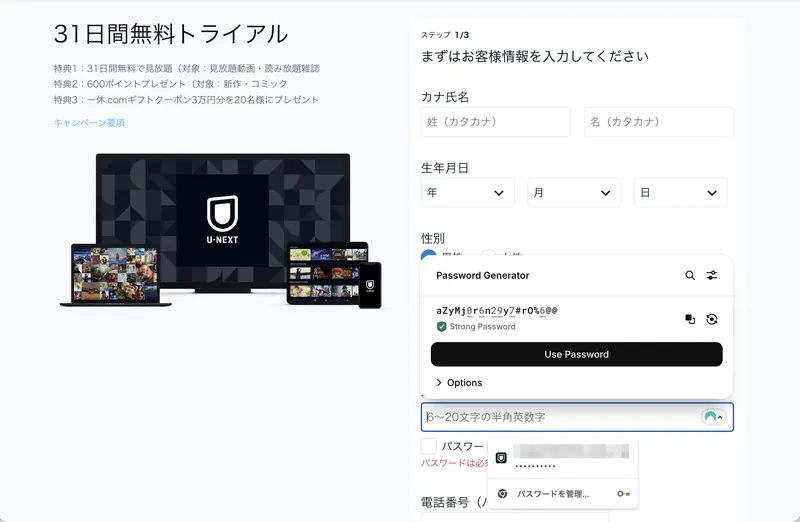Click the NordPass icon in the password field

point(710,417)
